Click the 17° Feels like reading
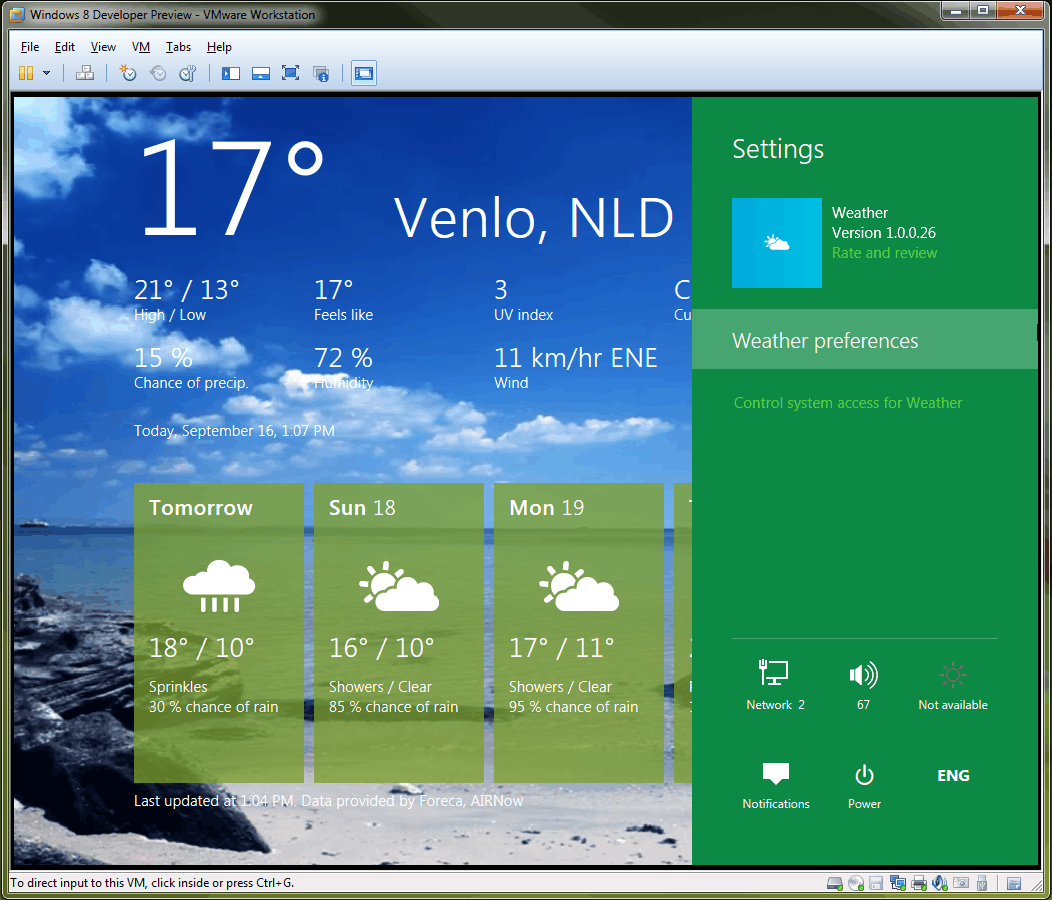The width and height of the screenshot is (1052, 900). pyautogui.click(x=344, y=300)
